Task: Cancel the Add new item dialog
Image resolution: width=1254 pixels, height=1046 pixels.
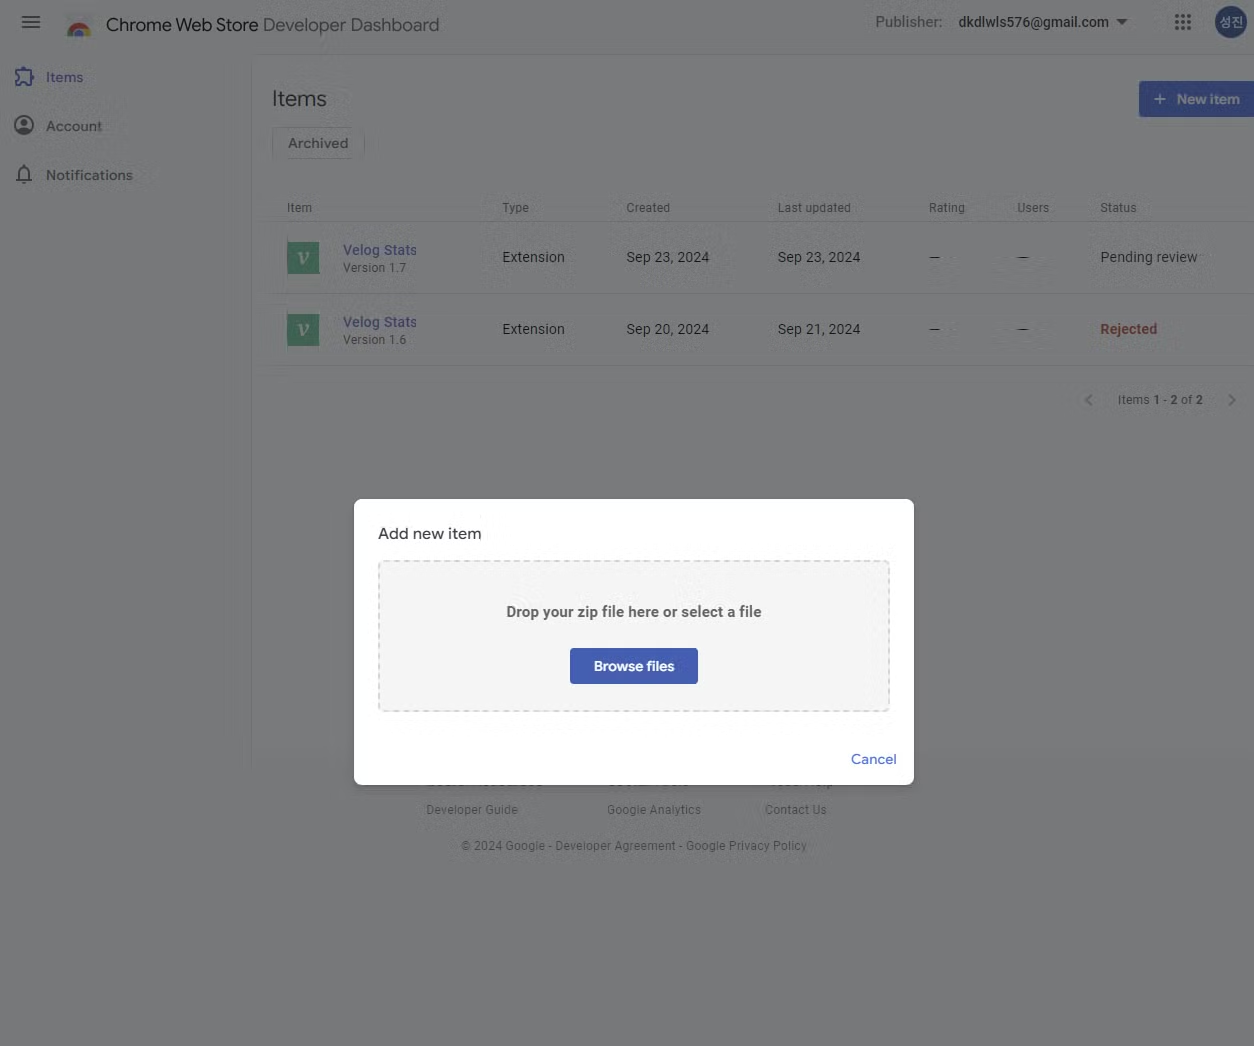Action: 872,759
